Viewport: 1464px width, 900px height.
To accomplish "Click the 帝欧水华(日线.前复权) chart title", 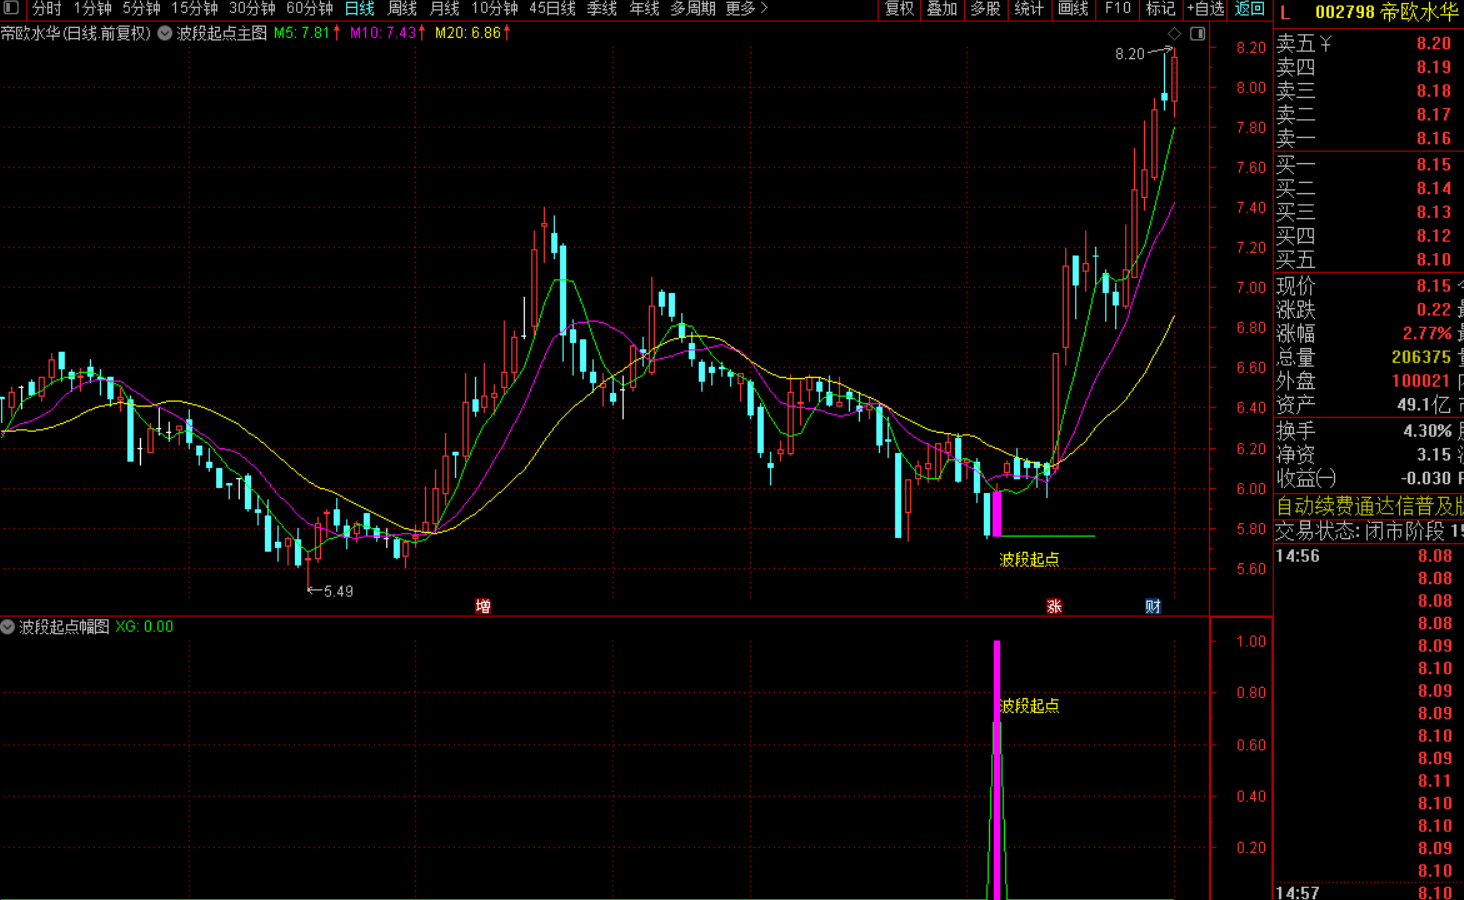I will [75, 33].
